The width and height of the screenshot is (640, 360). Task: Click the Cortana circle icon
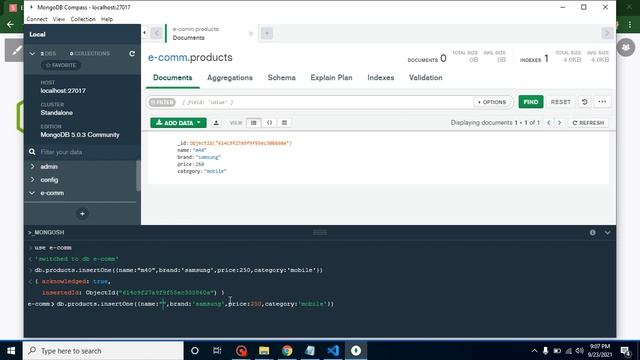[x=195, y=351]
